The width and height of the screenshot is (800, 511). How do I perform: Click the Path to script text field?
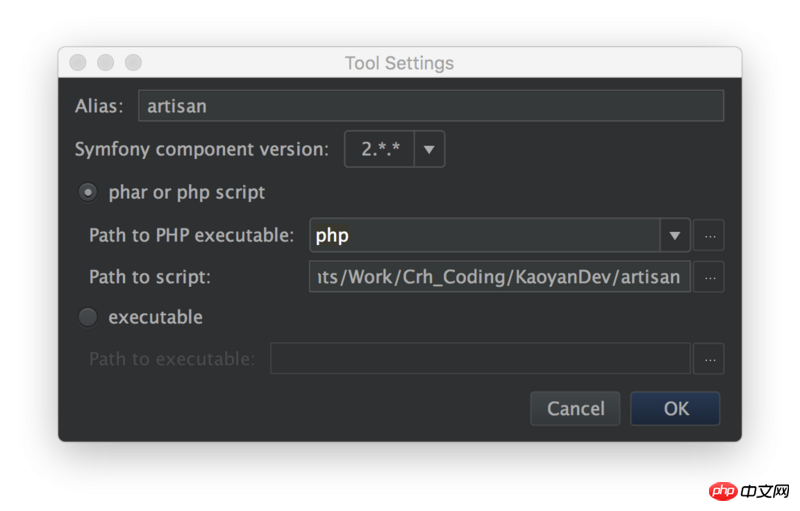coord(500,277)
